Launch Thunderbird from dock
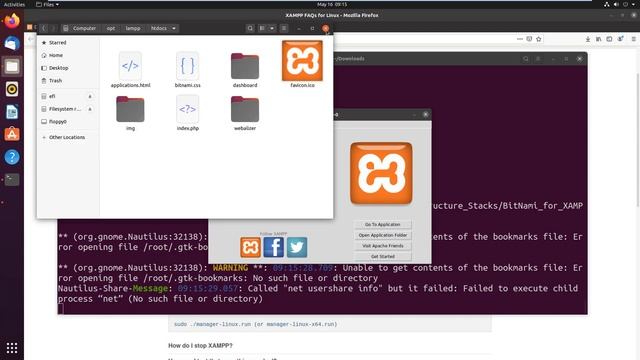The image size is (640, 360). point(12,44)
